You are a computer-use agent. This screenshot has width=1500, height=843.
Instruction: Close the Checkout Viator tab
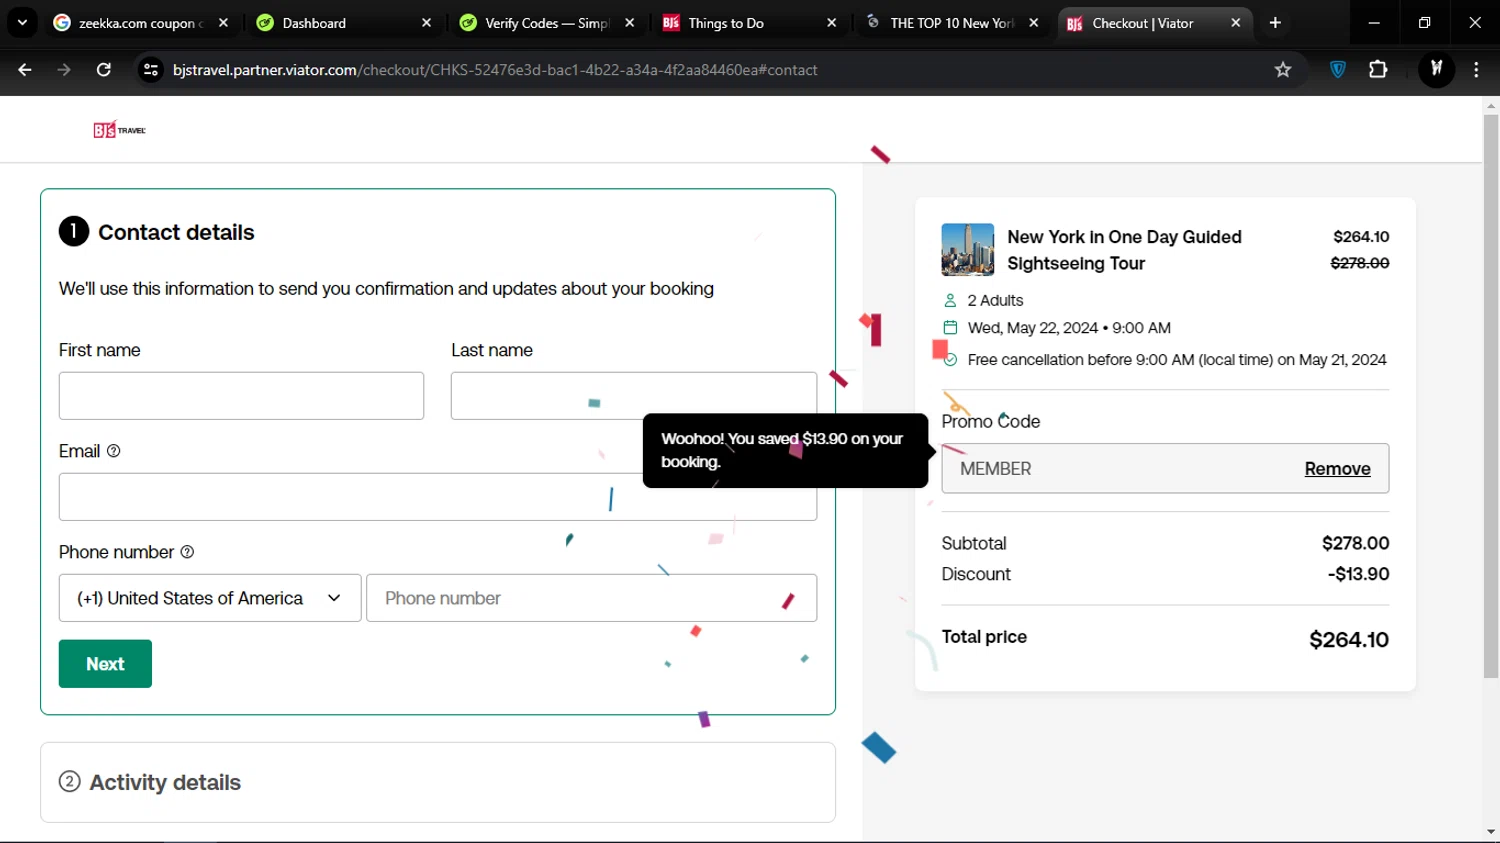pyautogui.click(x=1236, y=23)
